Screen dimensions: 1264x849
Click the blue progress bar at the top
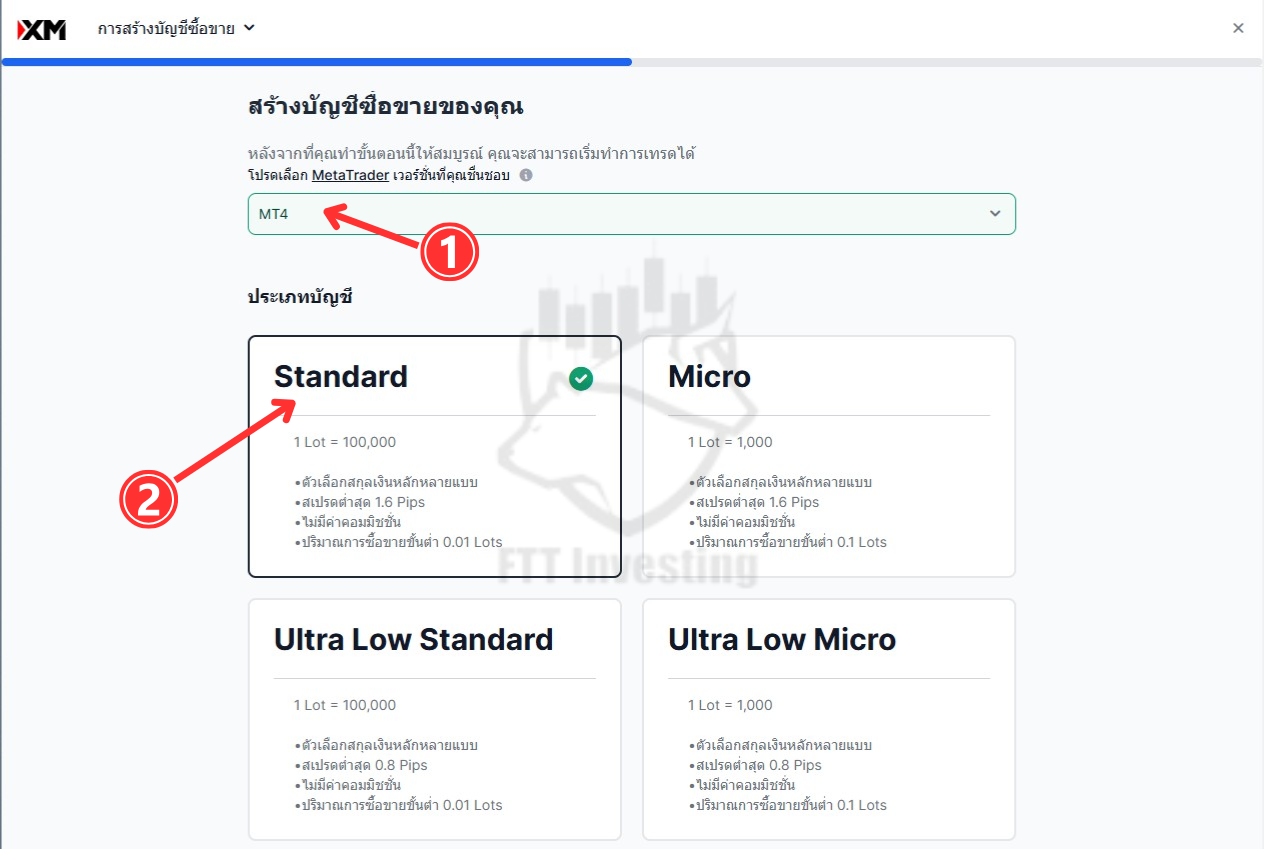[317, 62]
